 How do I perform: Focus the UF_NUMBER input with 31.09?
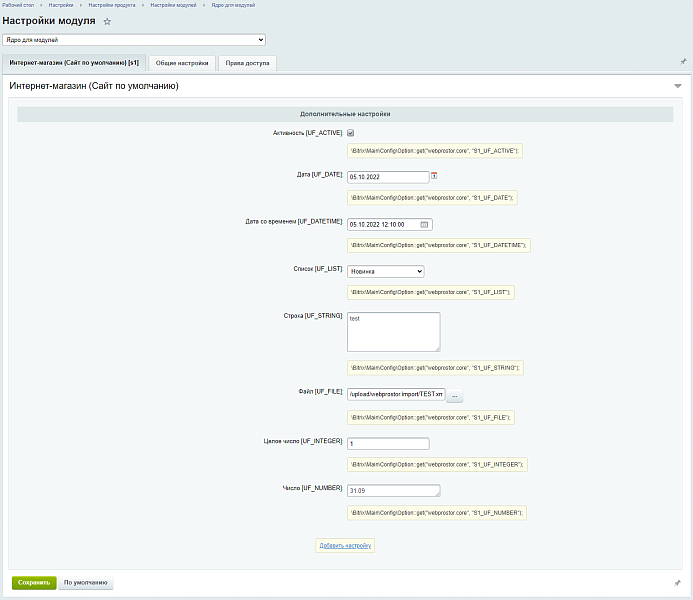pyautogui.click(x=394, y=490)
